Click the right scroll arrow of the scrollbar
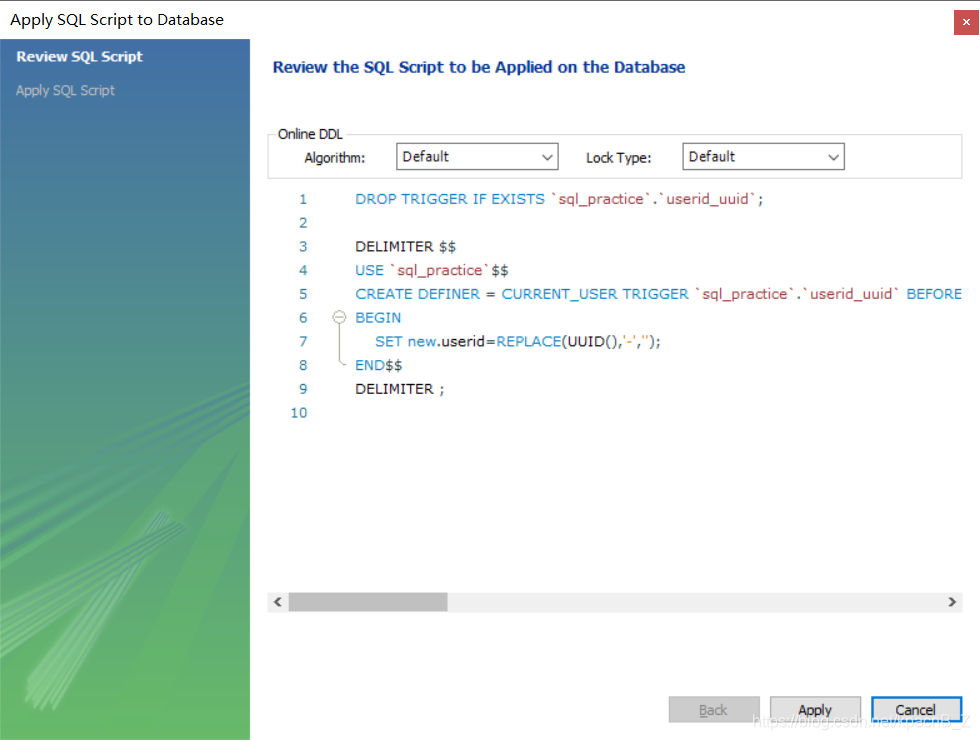Viewport: 980px width, 740px height. click(x=952, y=601)
